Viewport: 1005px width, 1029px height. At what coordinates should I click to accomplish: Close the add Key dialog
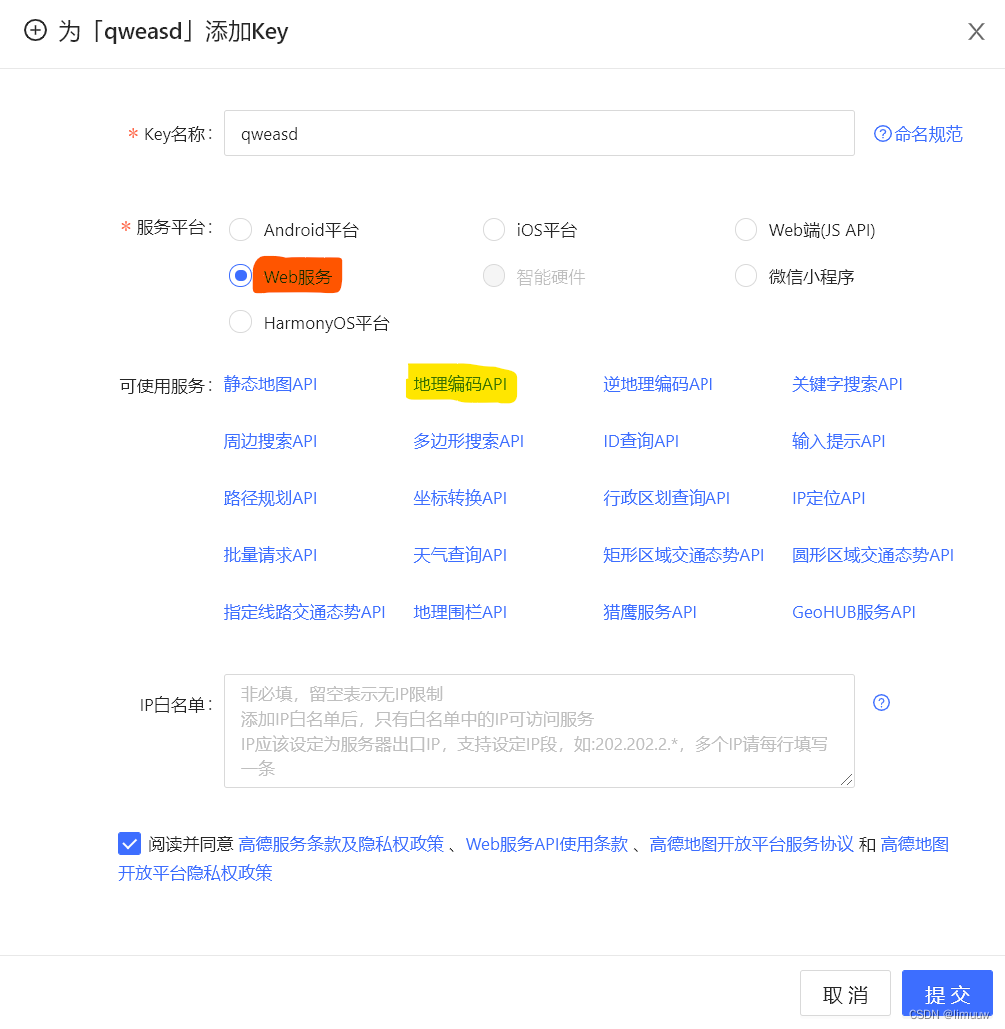(x=976, y=31)
